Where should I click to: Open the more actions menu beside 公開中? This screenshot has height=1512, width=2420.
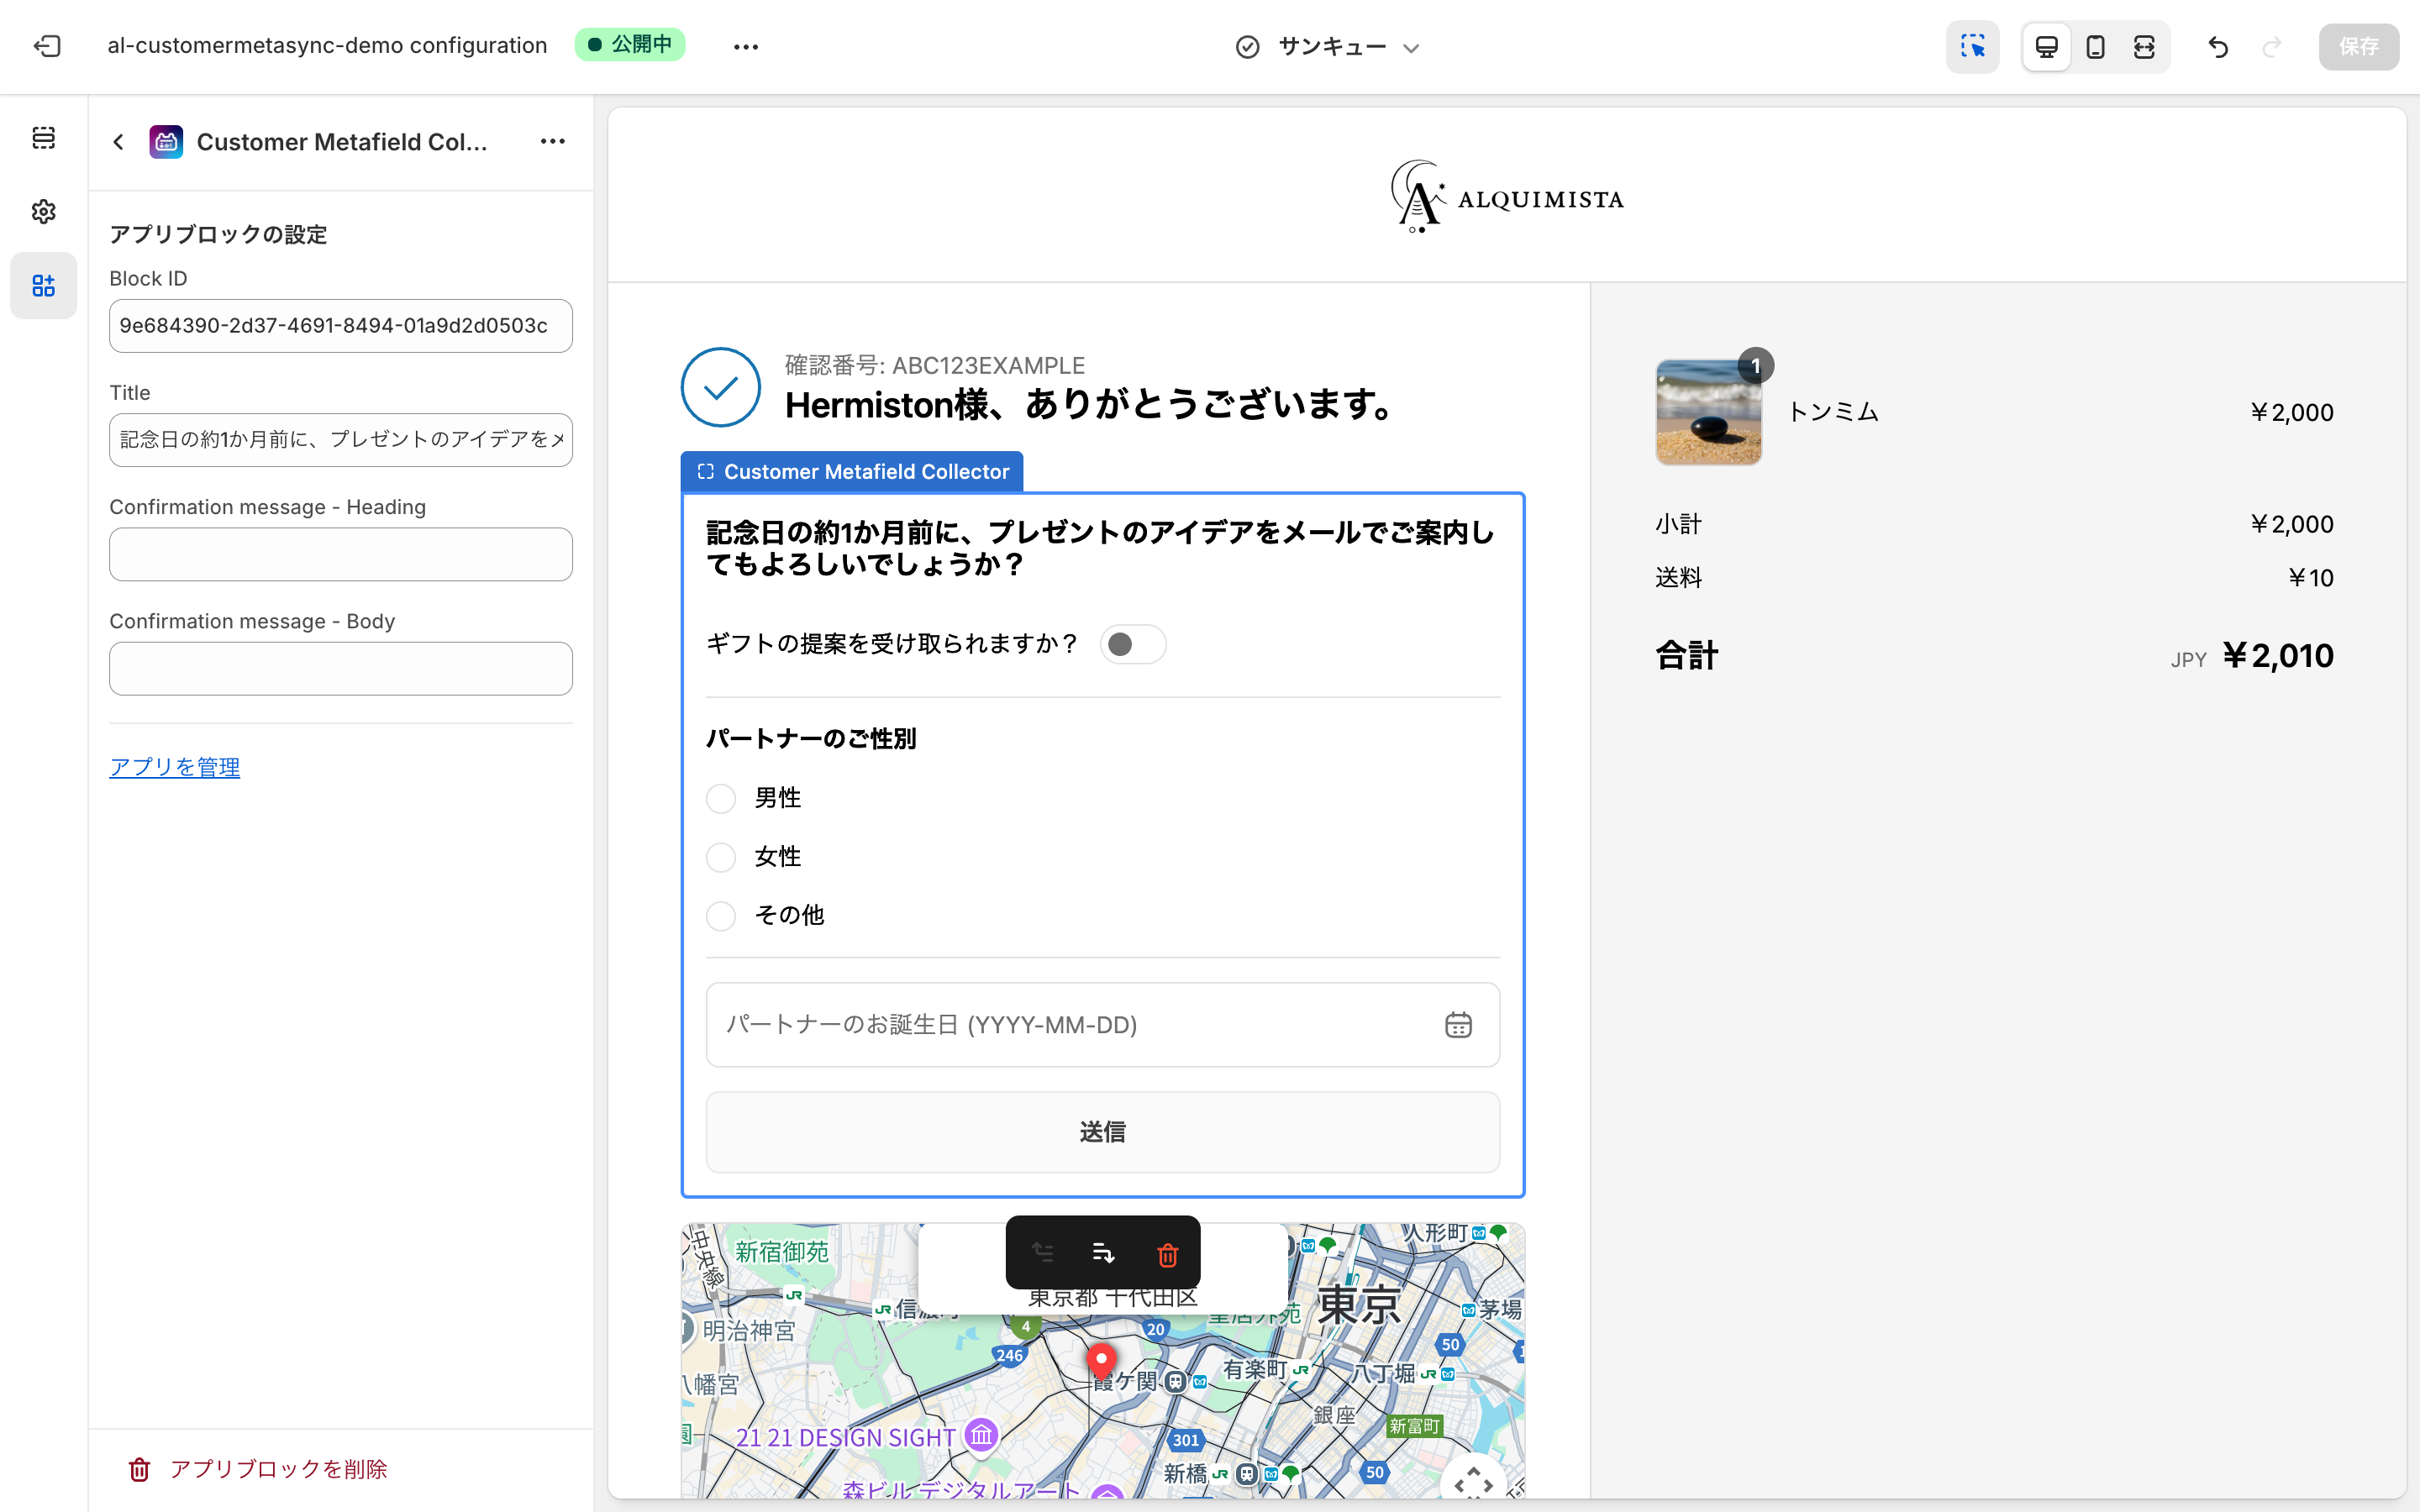point(746,46)
